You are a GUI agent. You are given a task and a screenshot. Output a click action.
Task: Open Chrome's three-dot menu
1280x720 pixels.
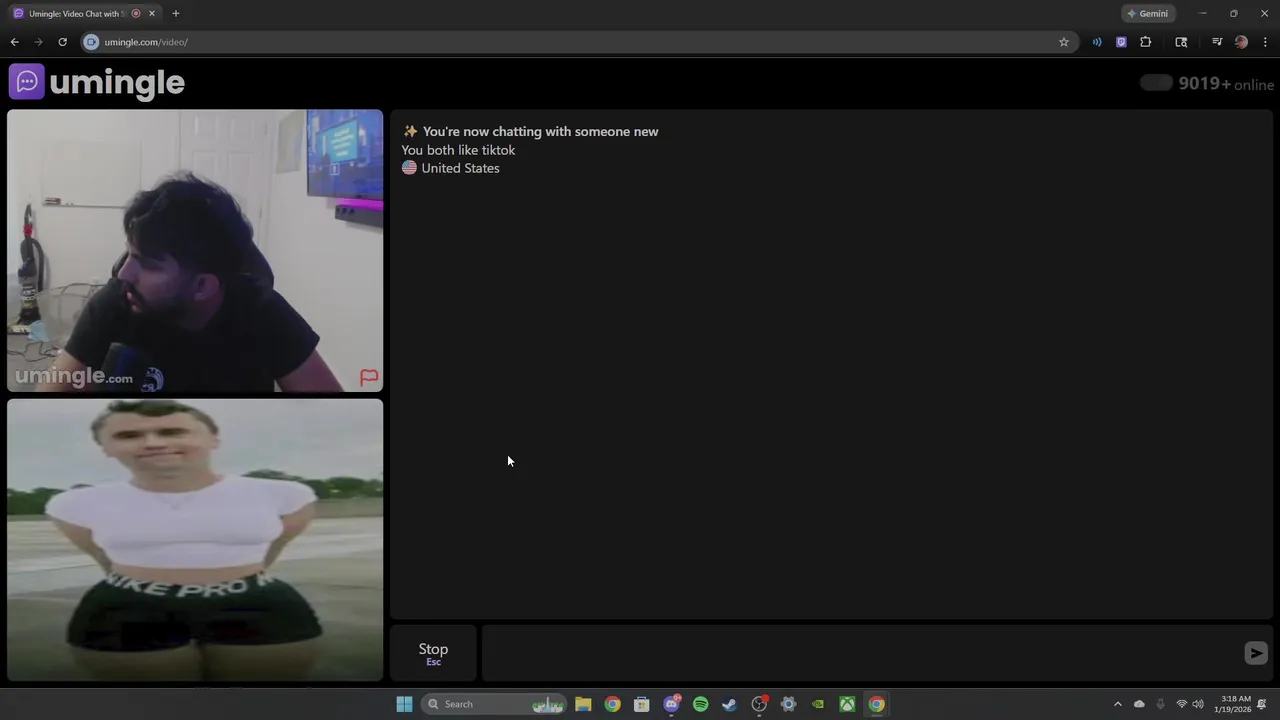click(x=1265, y=42)
